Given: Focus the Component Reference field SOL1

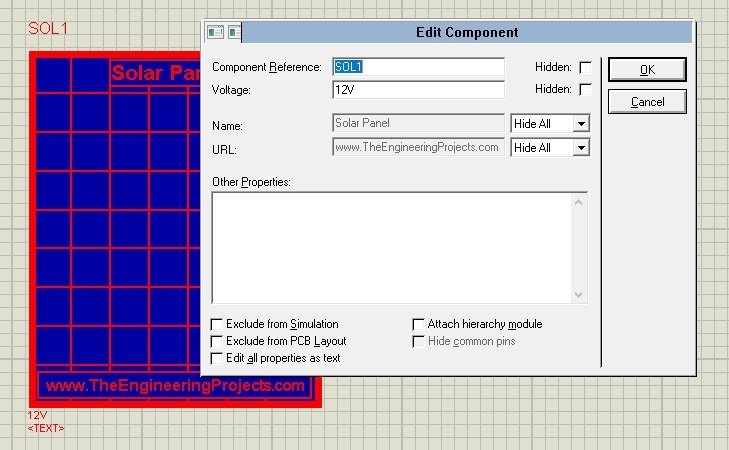Looking at the screenshot, I should pos(418,67).
